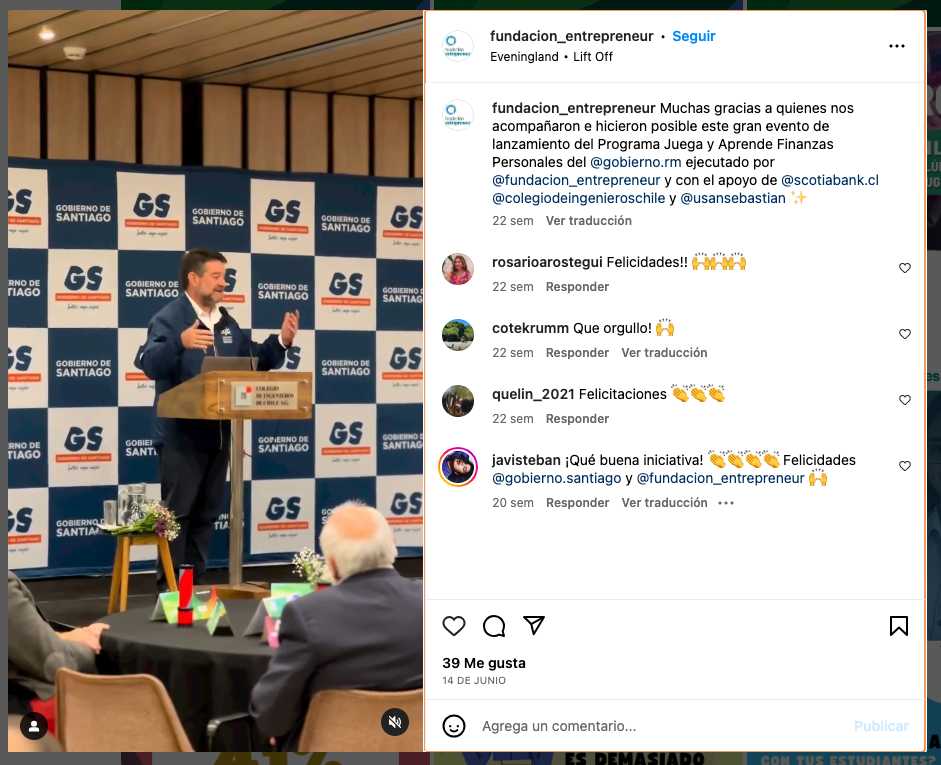Like javisteban's comment
The width and height of the screenshot is (941, 765).
tap(904, 466)
